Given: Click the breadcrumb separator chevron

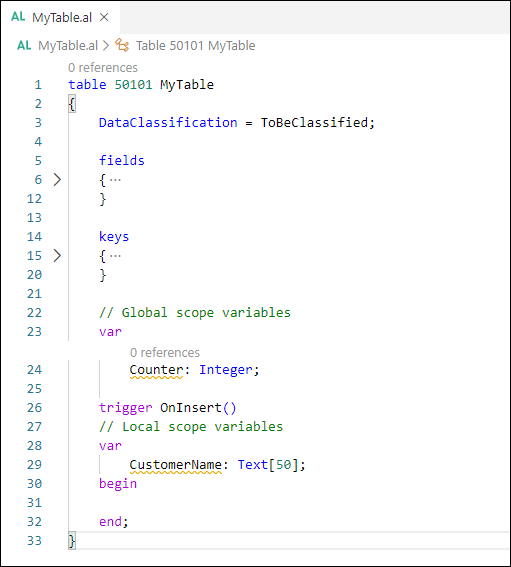Looking at the screenshot, I should coord(106,46).
